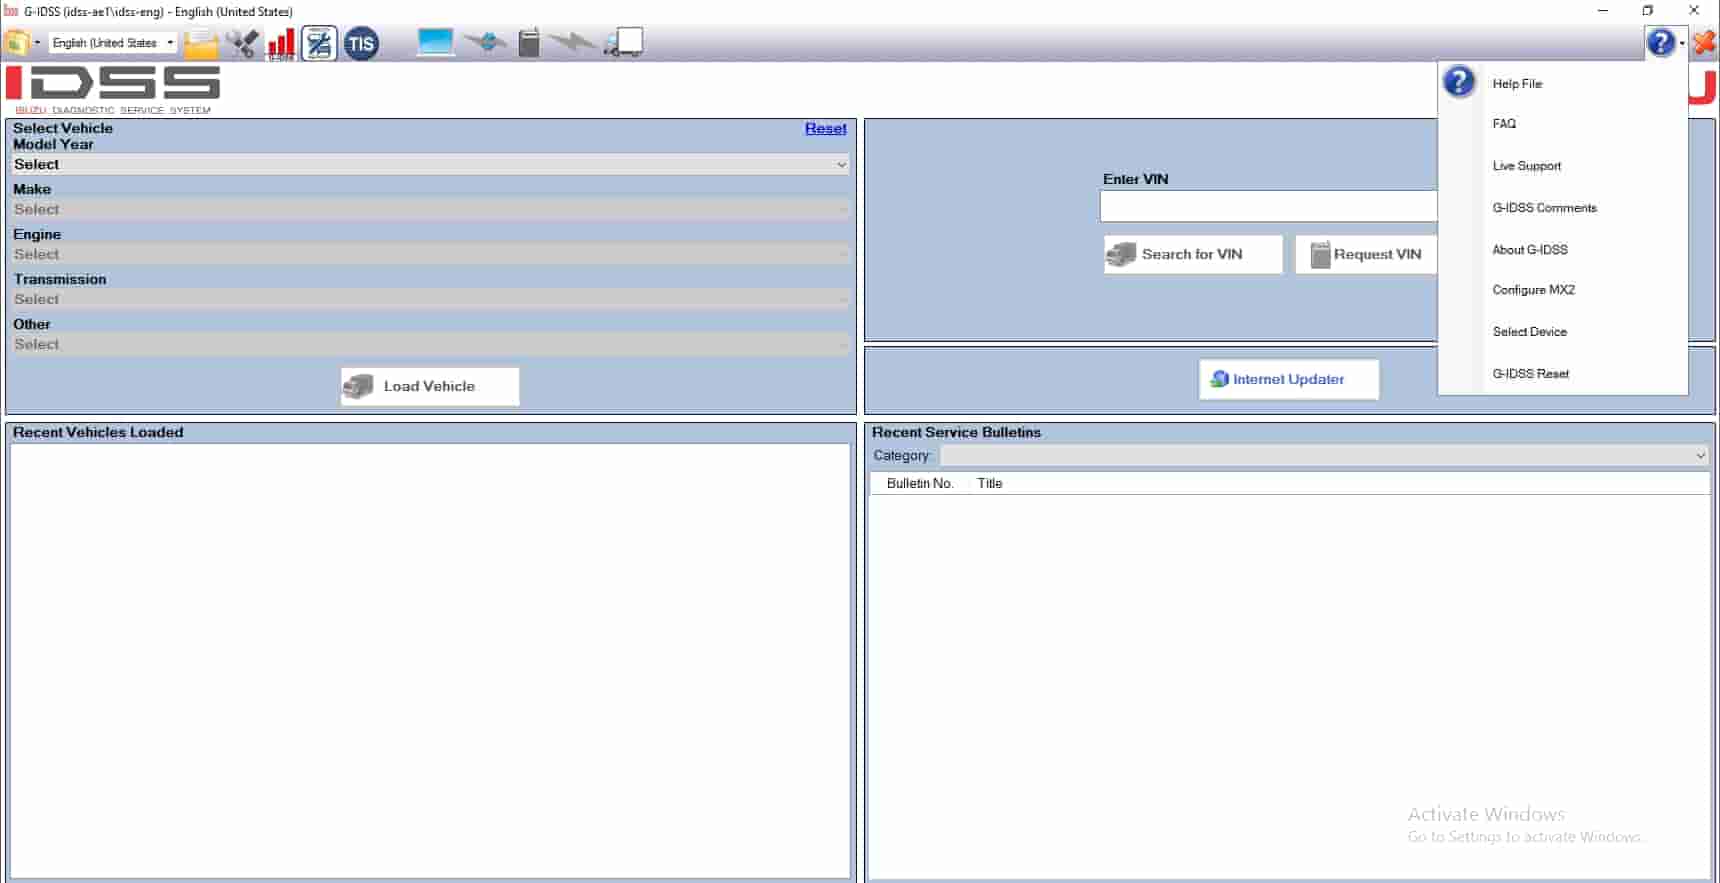Viewport: 1720px width, 883px height.
Task: Click the network connection globe icon
Action: click(x=487, y=42)
